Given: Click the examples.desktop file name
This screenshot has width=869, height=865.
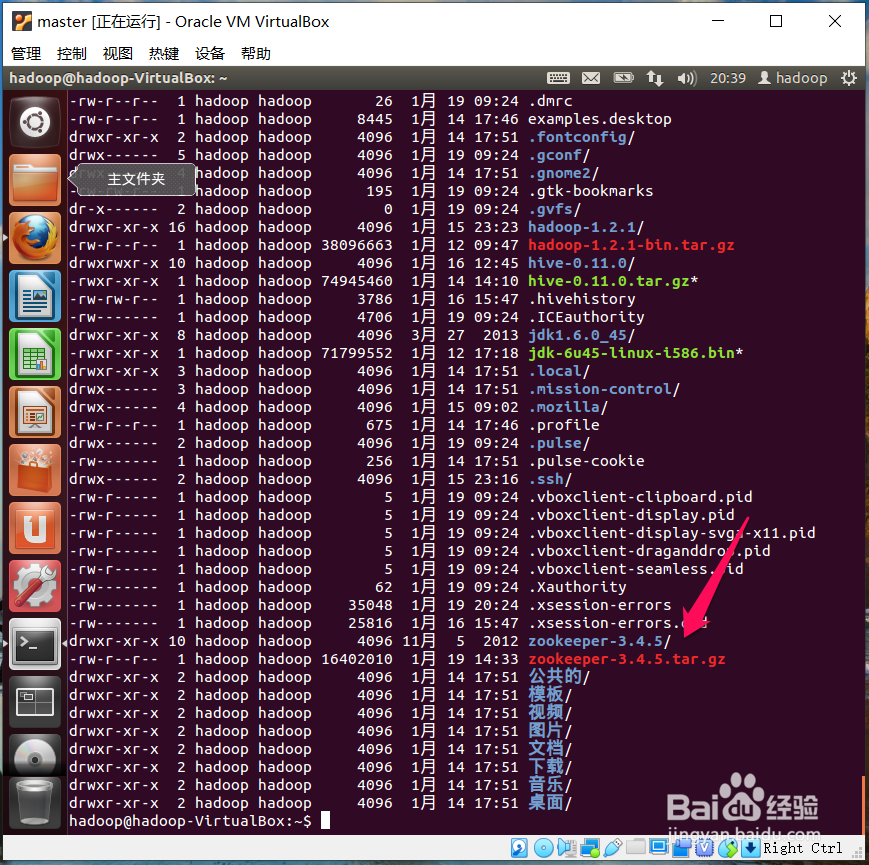Looking at the screenshot, I should coord(600,119).
